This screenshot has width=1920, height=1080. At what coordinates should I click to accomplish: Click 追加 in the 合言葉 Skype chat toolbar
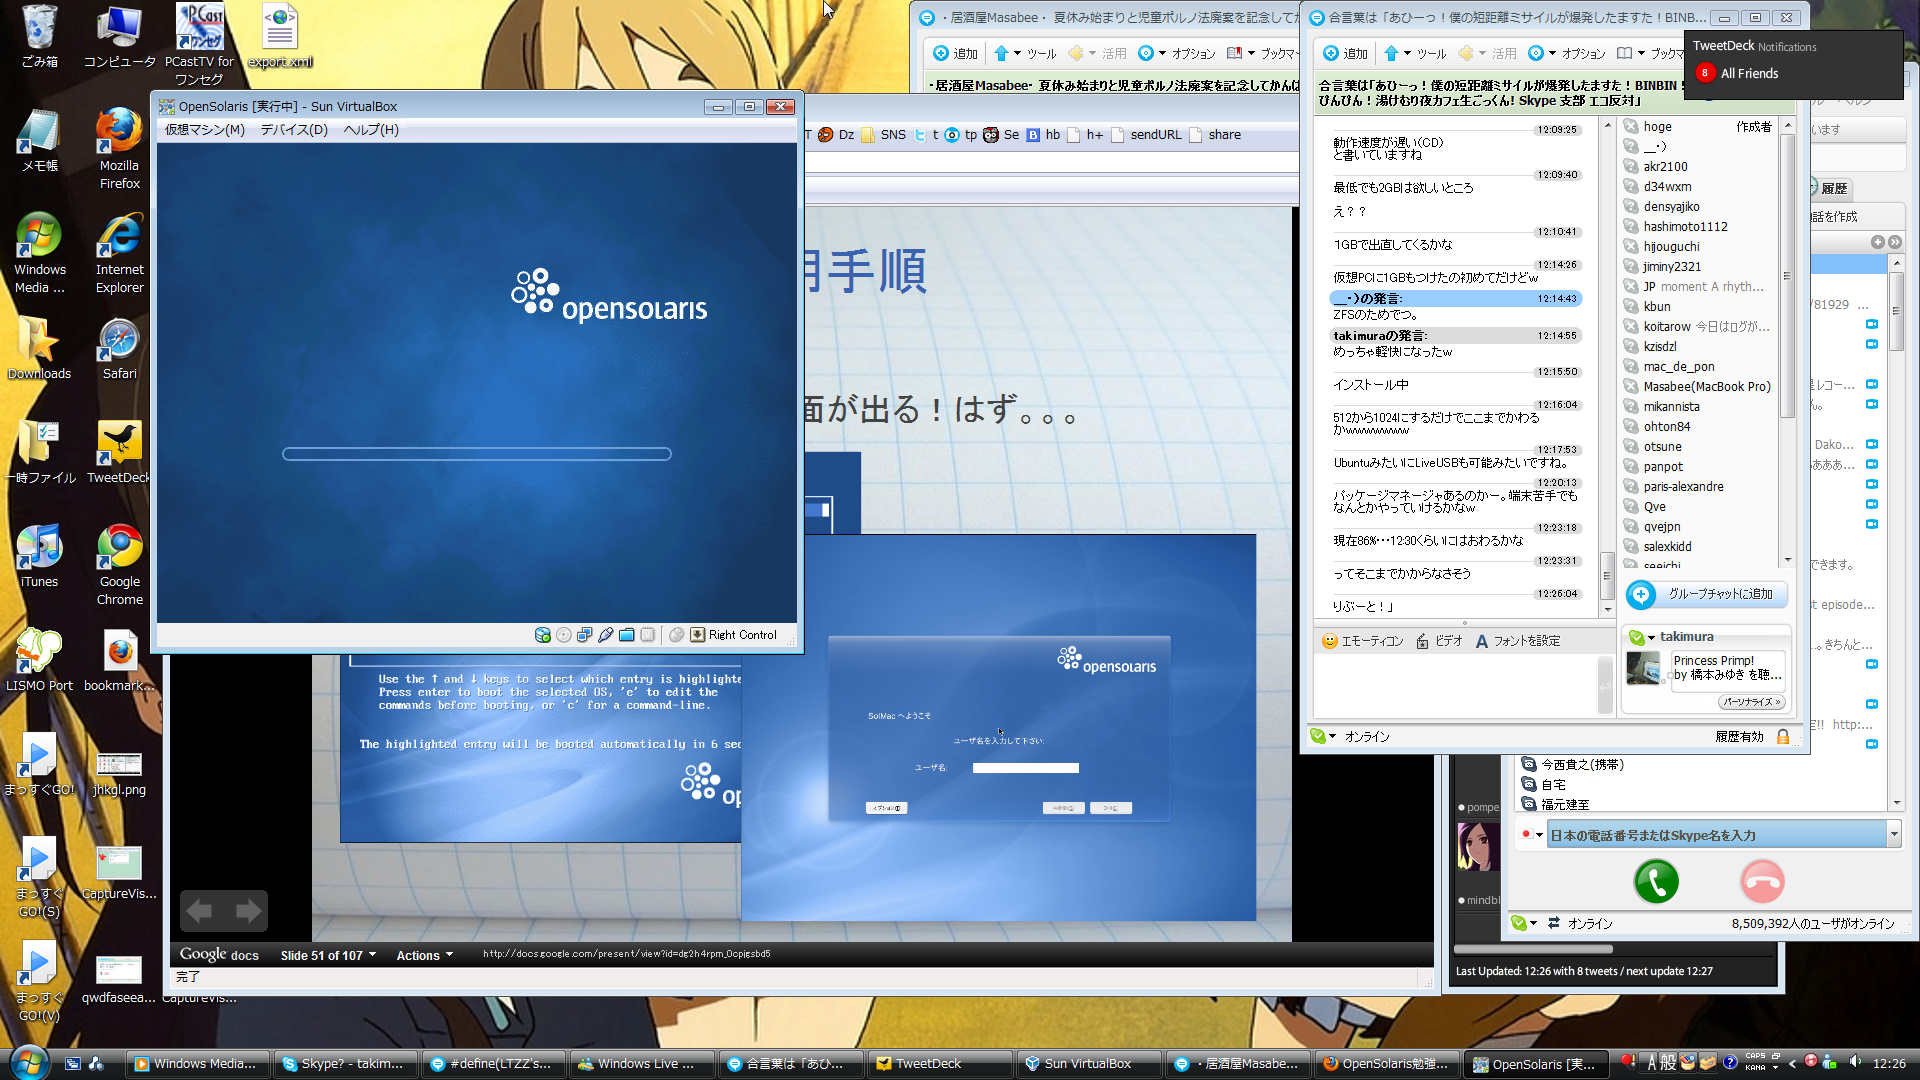(1345, 53)
